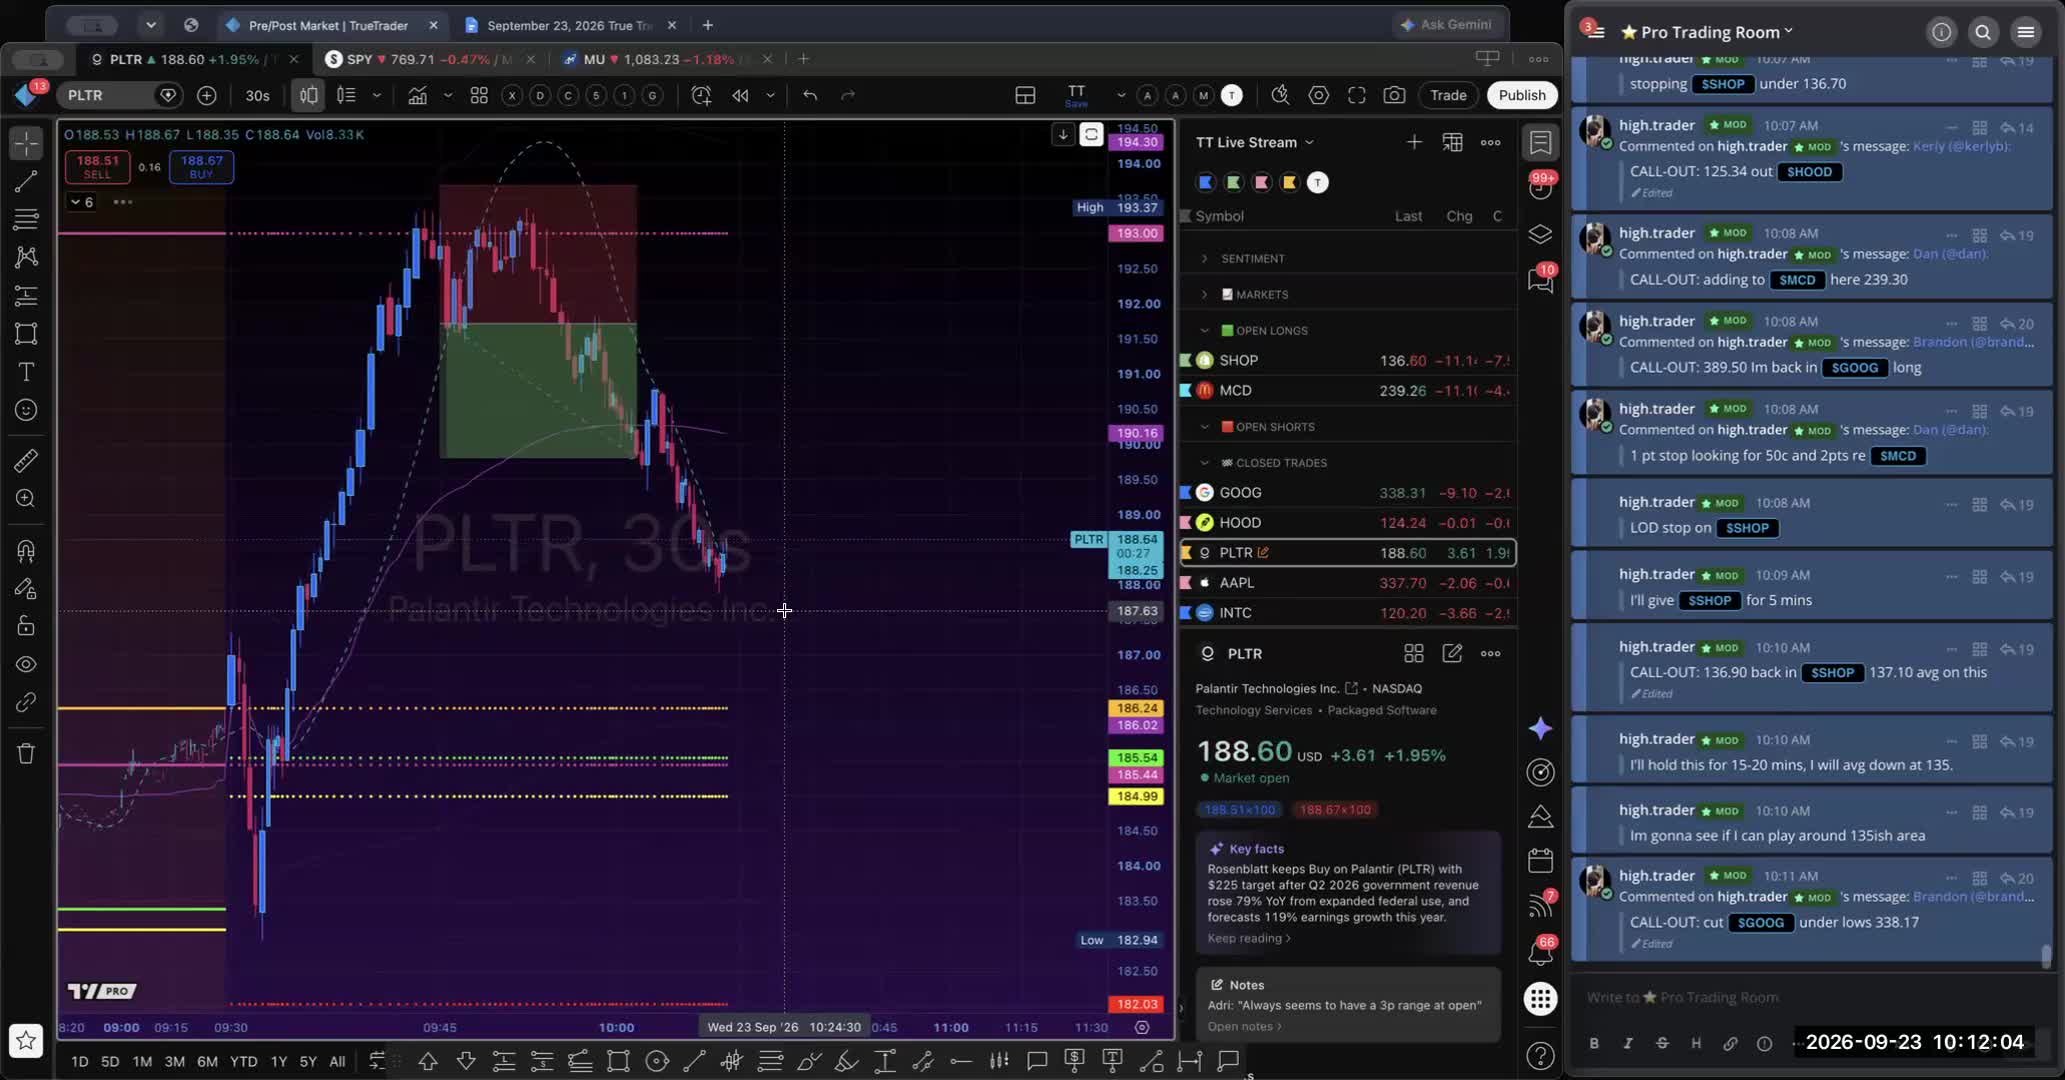2065x1080 pixels.
Task: Hide all drawings with the eye icon
Action: coord(26,664)
